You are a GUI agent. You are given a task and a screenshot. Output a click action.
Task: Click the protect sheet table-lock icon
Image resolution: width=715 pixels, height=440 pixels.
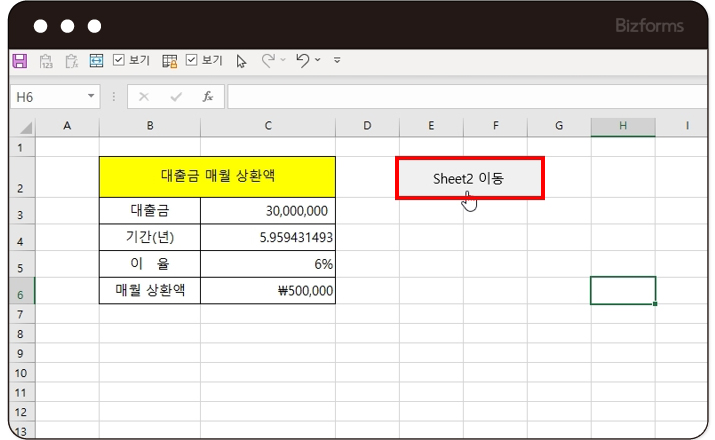click(170, 61)
